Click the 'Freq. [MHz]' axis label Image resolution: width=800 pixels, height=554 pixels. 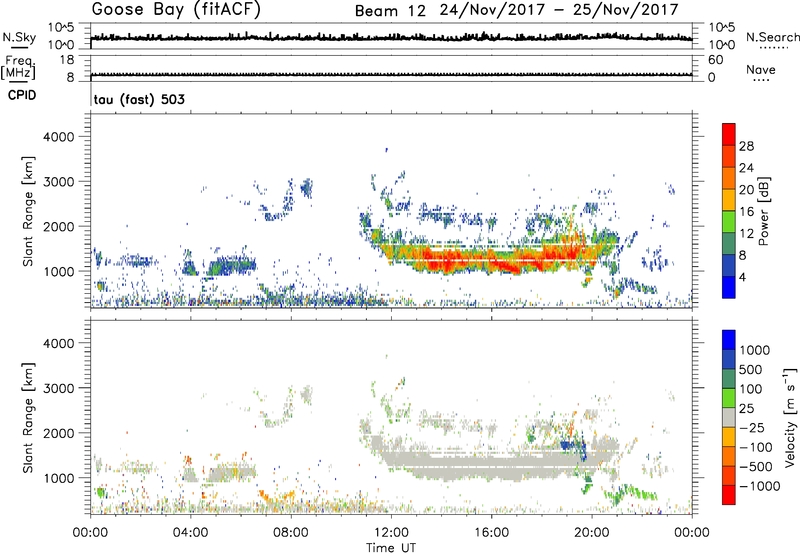pyautogui.click(x=18, y=67)
